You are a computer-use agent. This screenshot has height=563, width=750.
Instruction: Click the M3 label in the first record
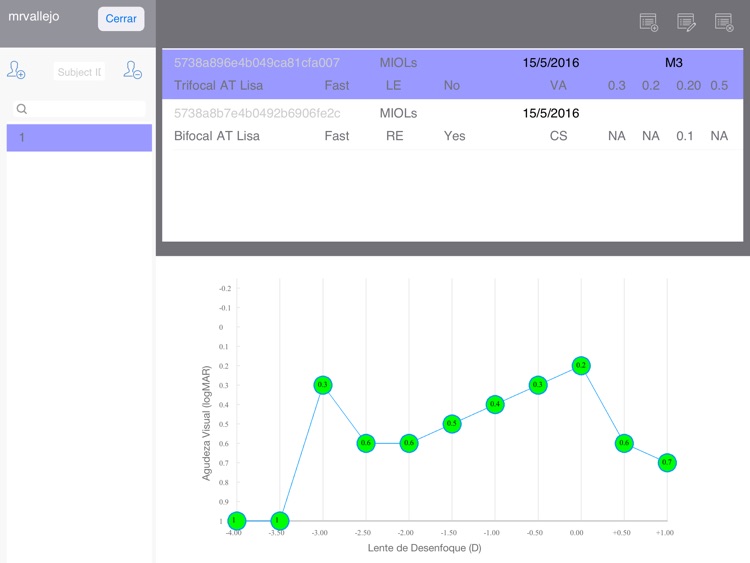pyautogui.click(x=673, y=63)
